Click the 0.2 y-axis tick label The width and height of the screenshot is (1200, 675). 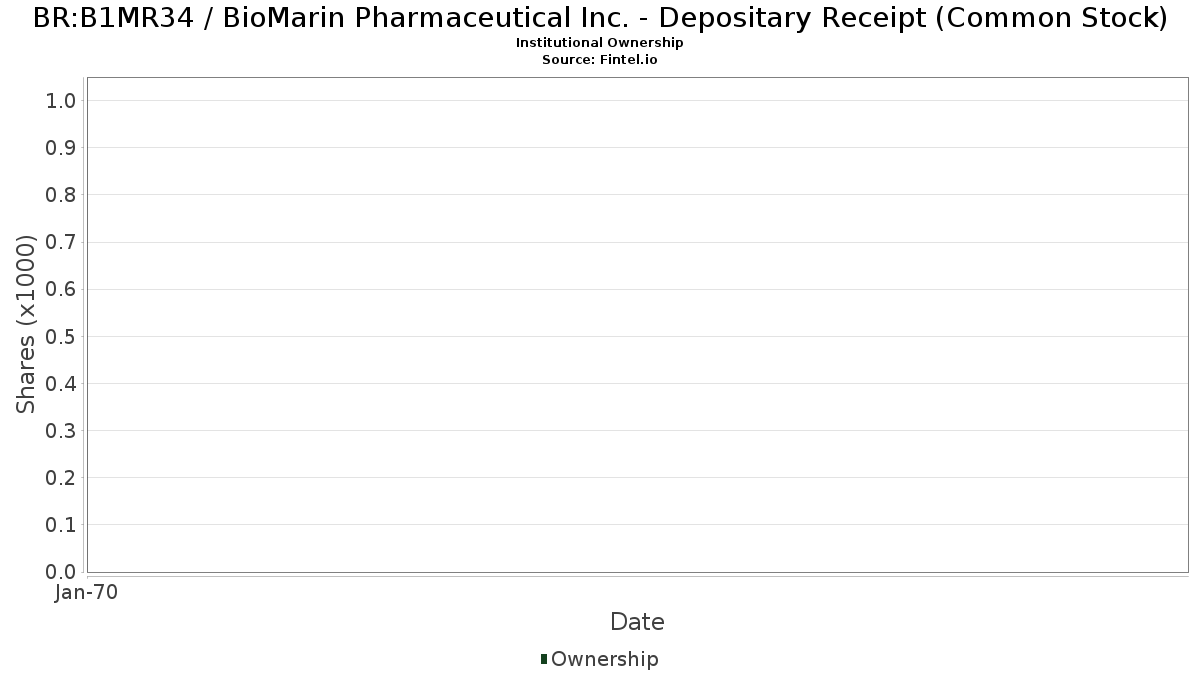(61, 478)
